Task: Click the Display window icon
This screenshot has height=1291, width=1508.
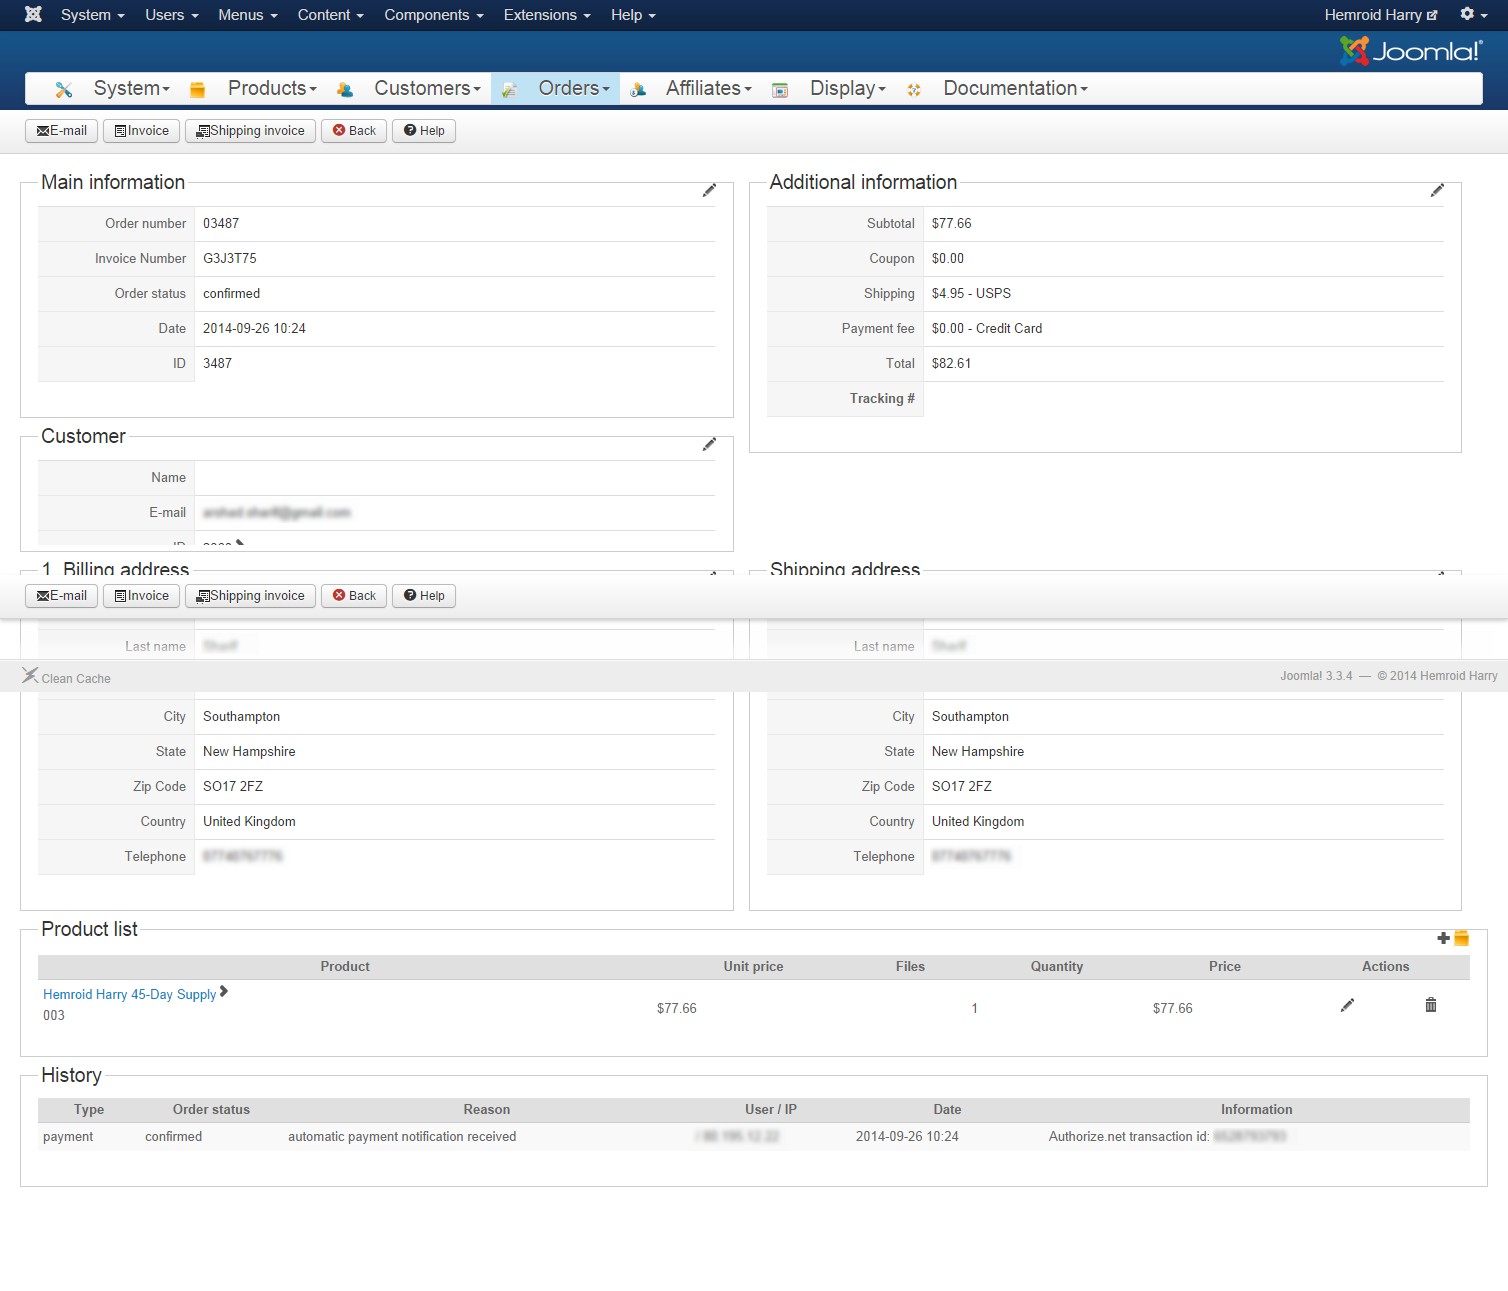Action: (x=780, y=90)
